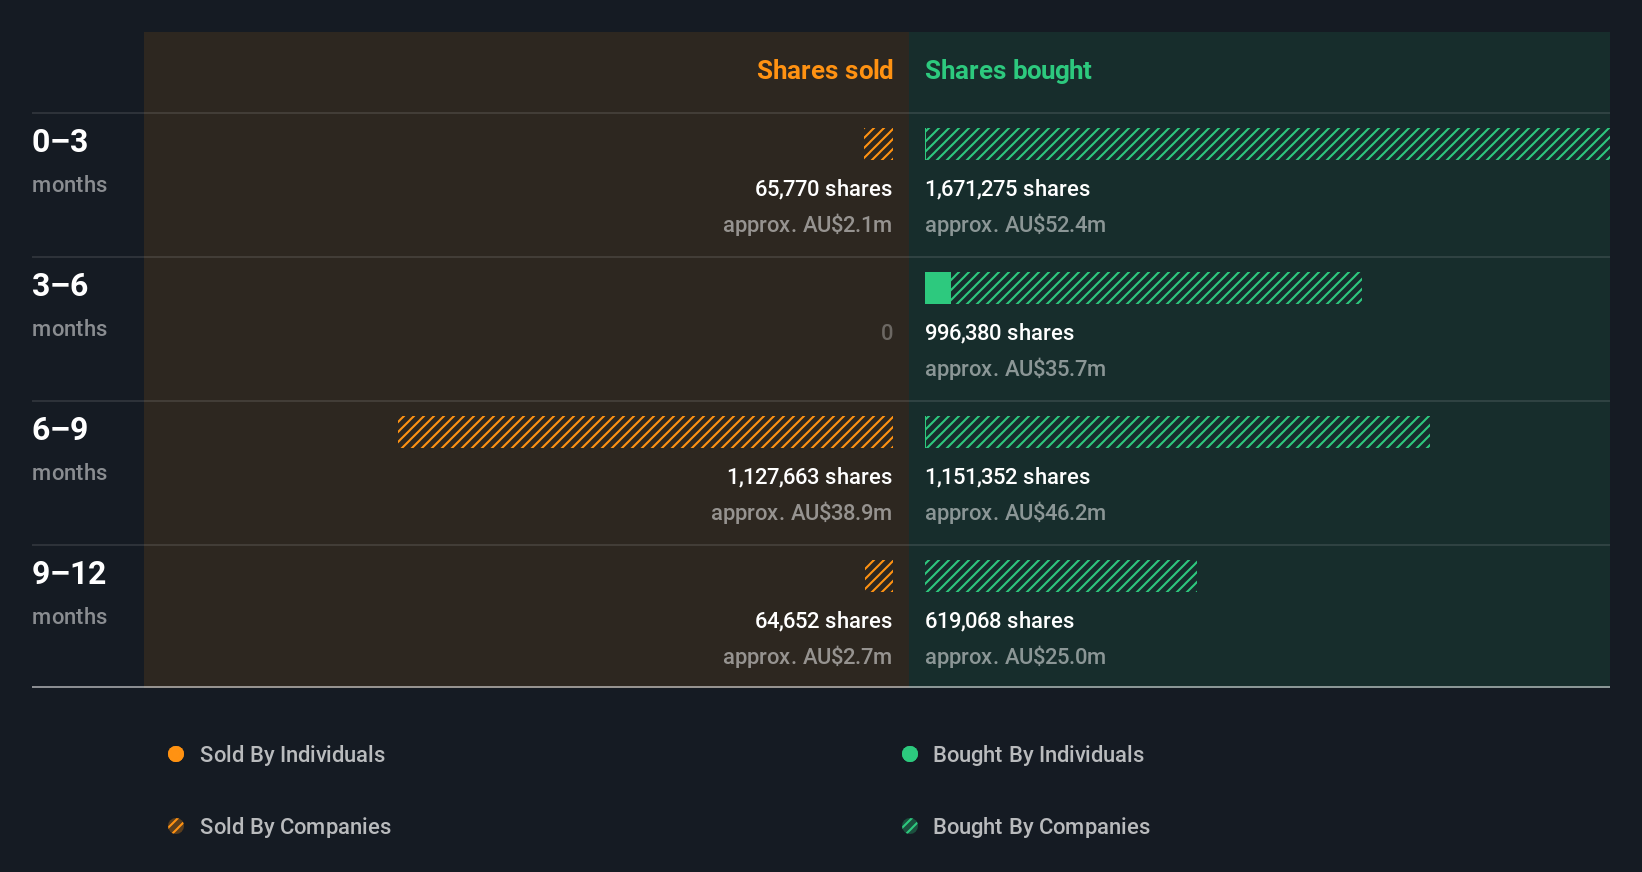Click the approx. AU$35.7m text
The width and height of the screenshot is (1642, 872).
[1015, 368]
